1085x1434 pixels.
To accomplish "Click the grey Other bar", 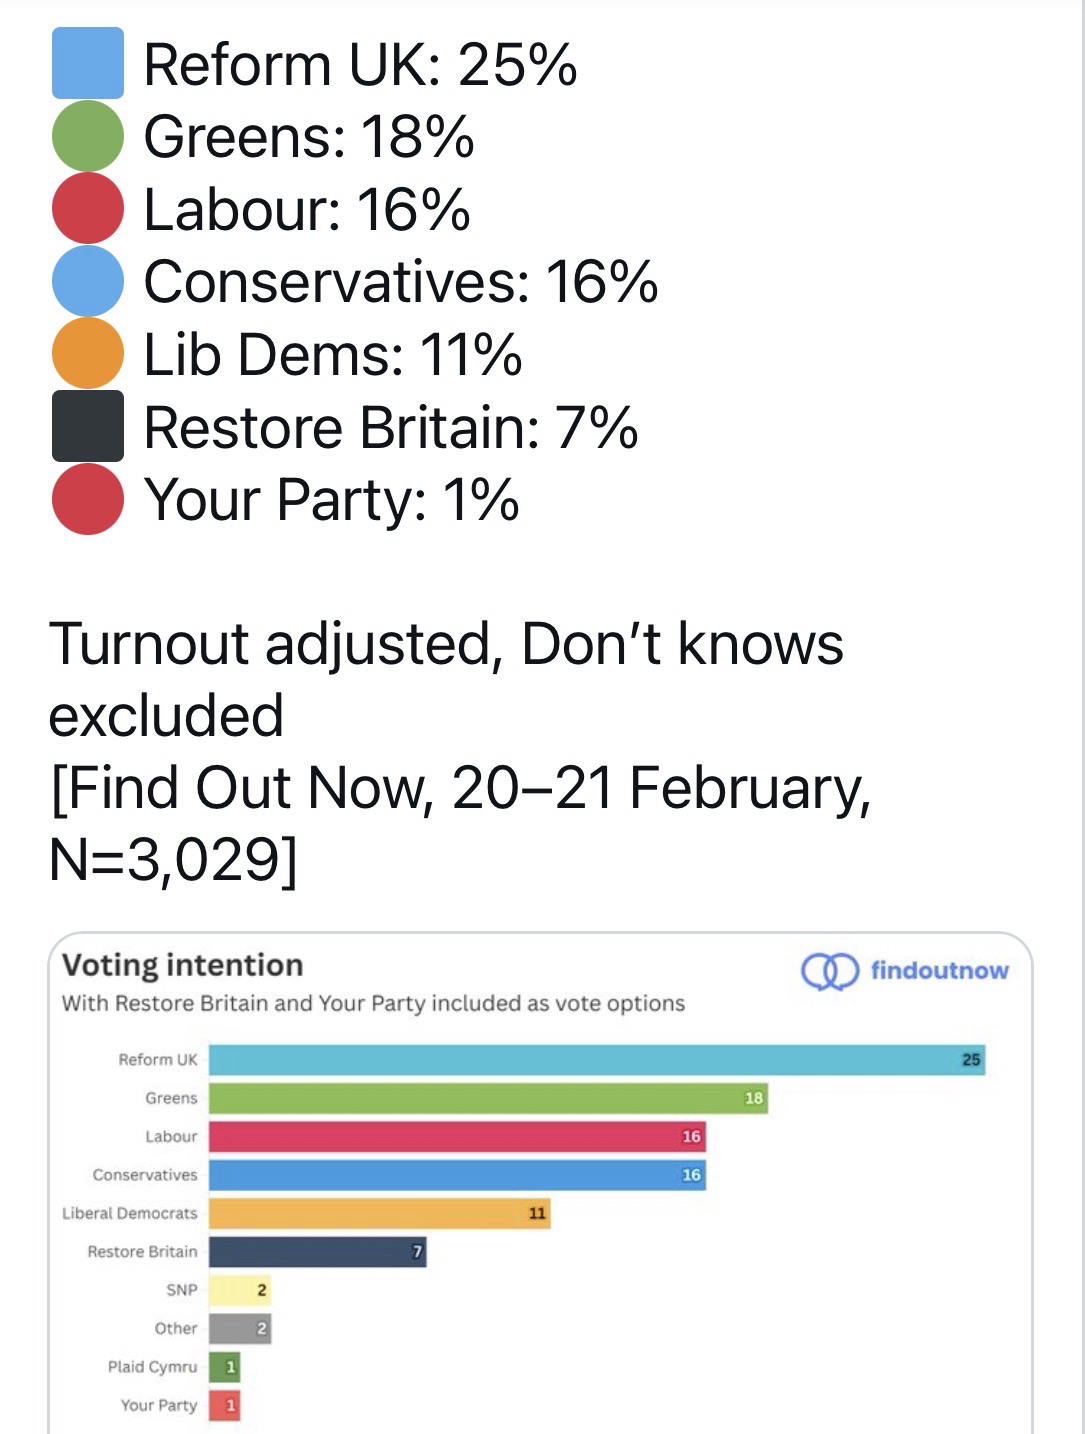I will [240, 1328].
